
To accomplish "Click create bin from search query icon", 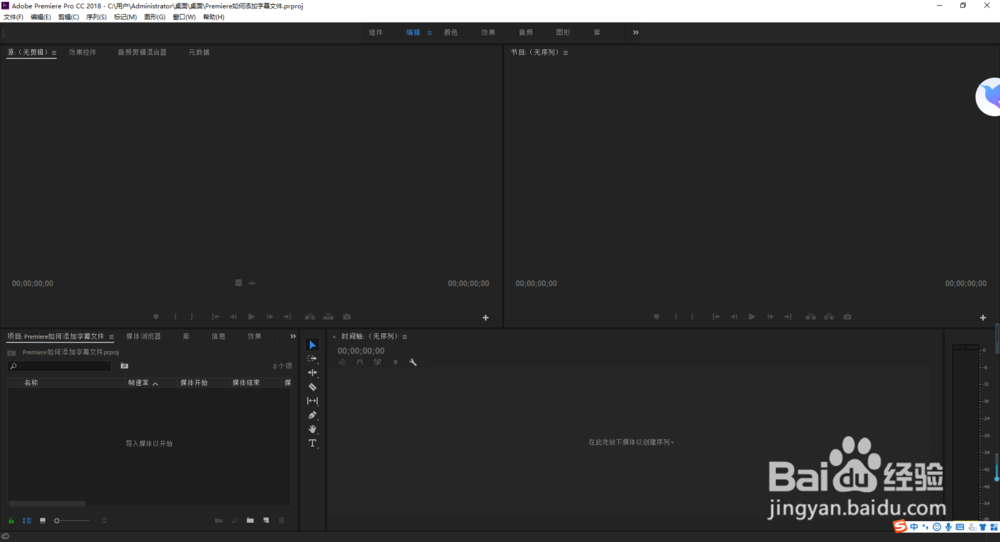I will pyautogui.click(x=124, y=366).
